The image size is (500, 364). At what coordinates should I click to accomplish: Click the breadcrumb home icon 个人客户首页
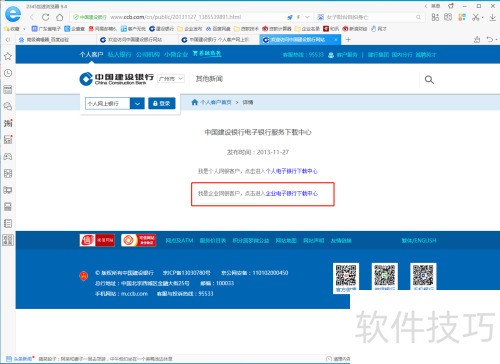(195, 102)
